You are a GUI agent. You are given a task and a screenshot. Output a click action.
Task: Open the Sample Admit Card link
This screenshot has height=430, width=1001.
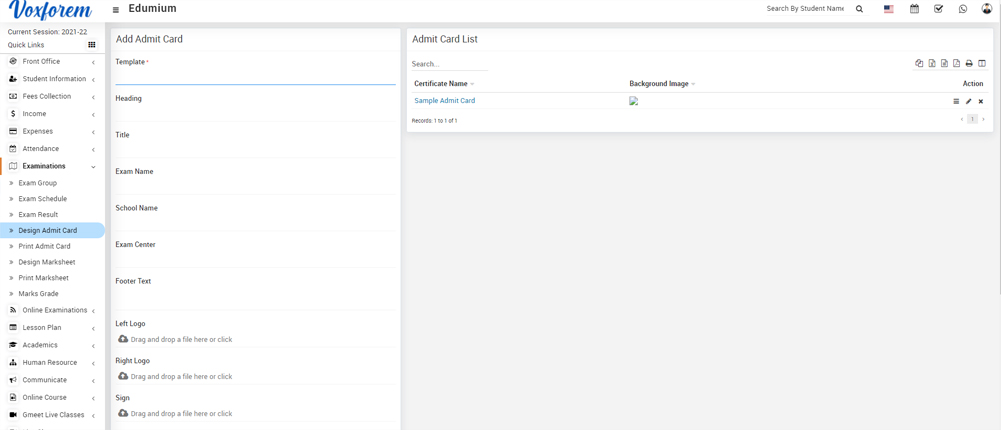[x=444, y=101]
